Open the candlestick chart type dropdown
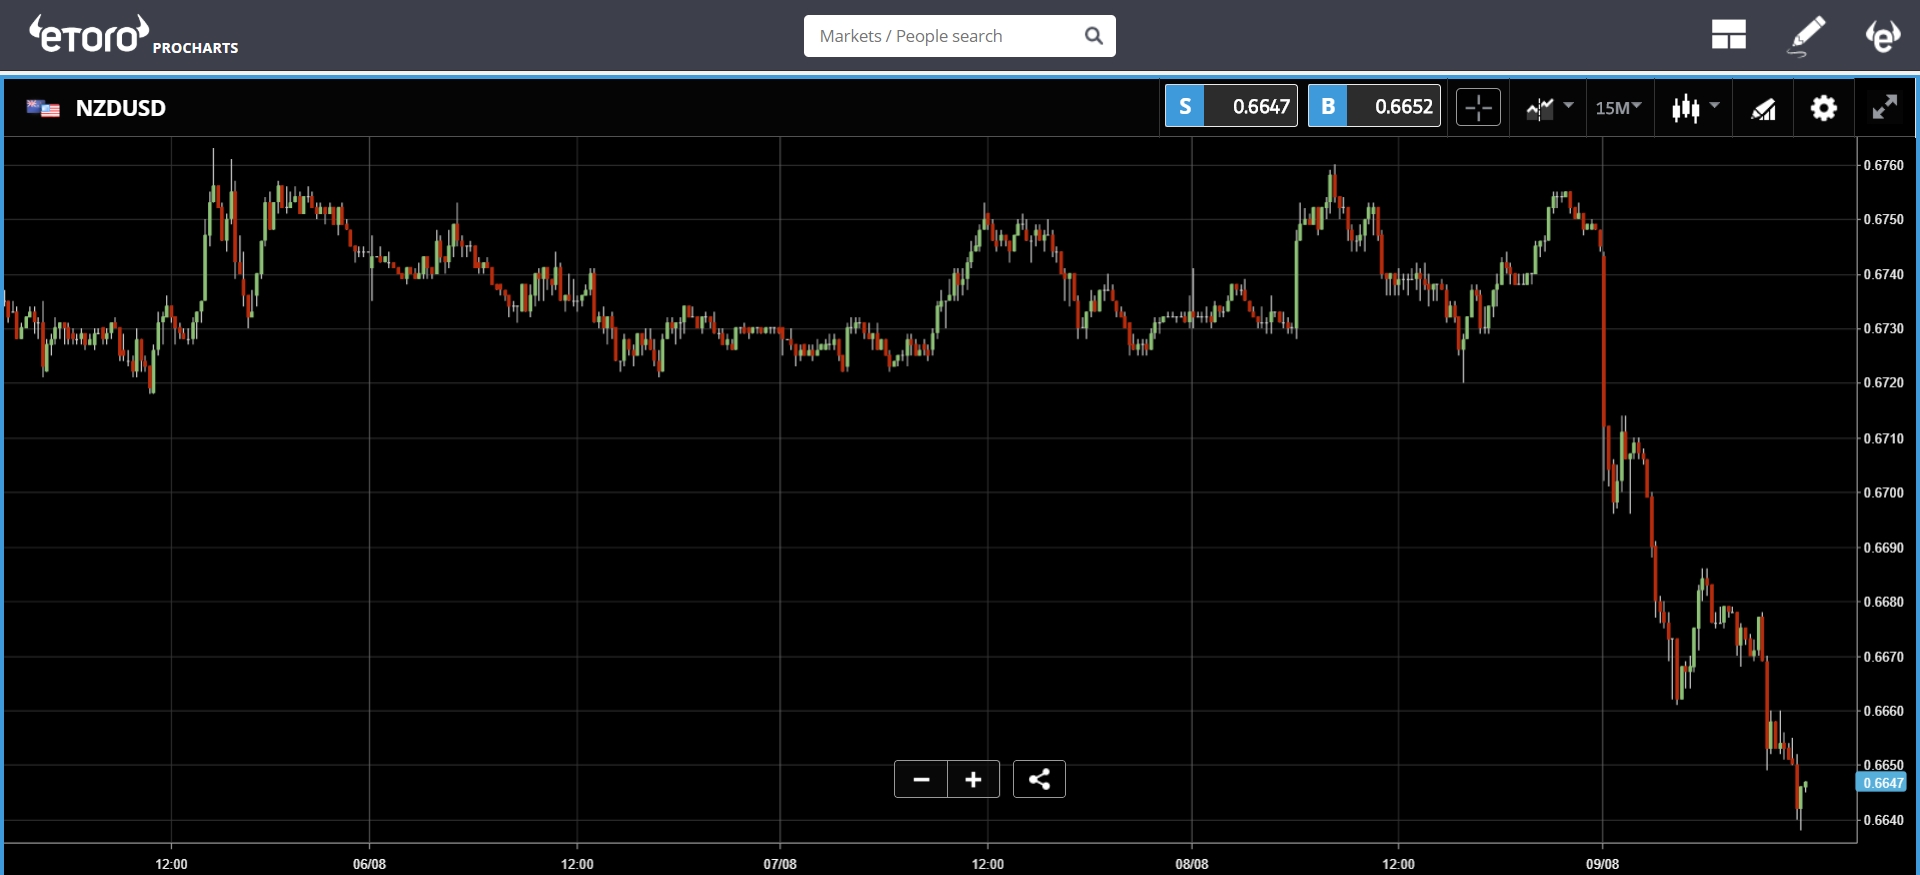1920x875 pixels. point(1695,107)
